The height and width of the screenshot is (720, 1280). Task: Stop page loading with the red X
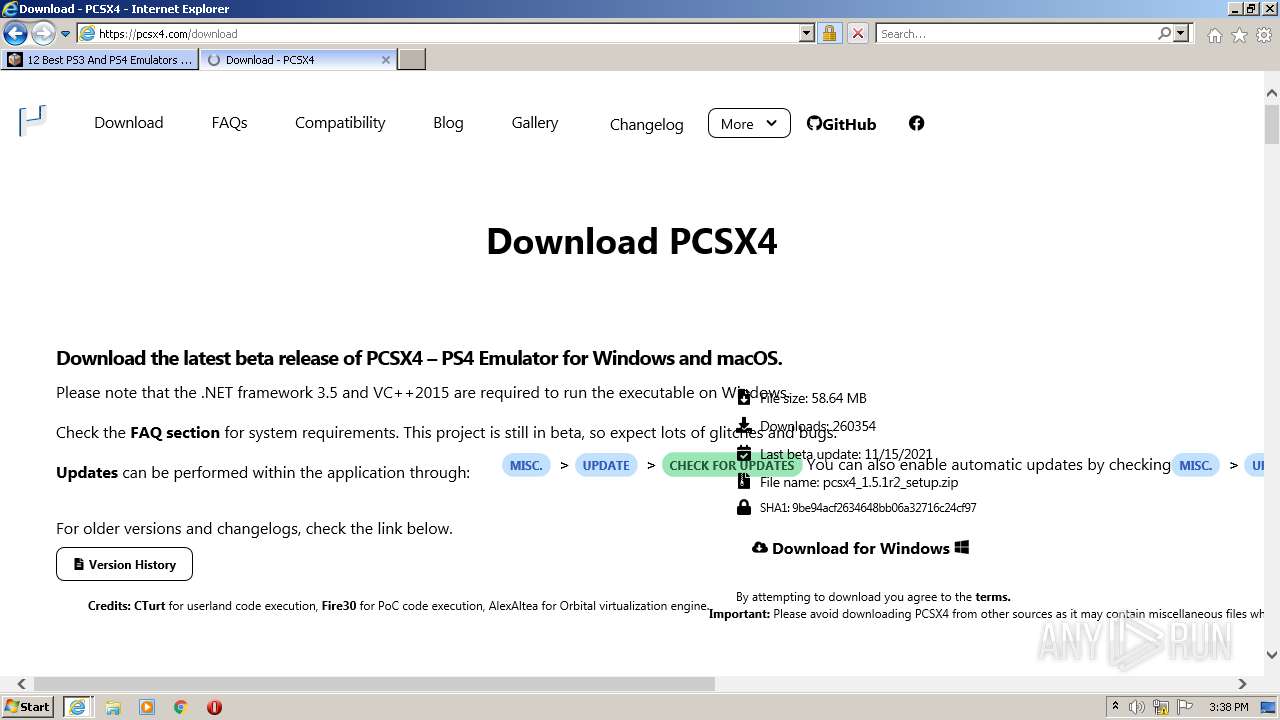tap(857, 33)
